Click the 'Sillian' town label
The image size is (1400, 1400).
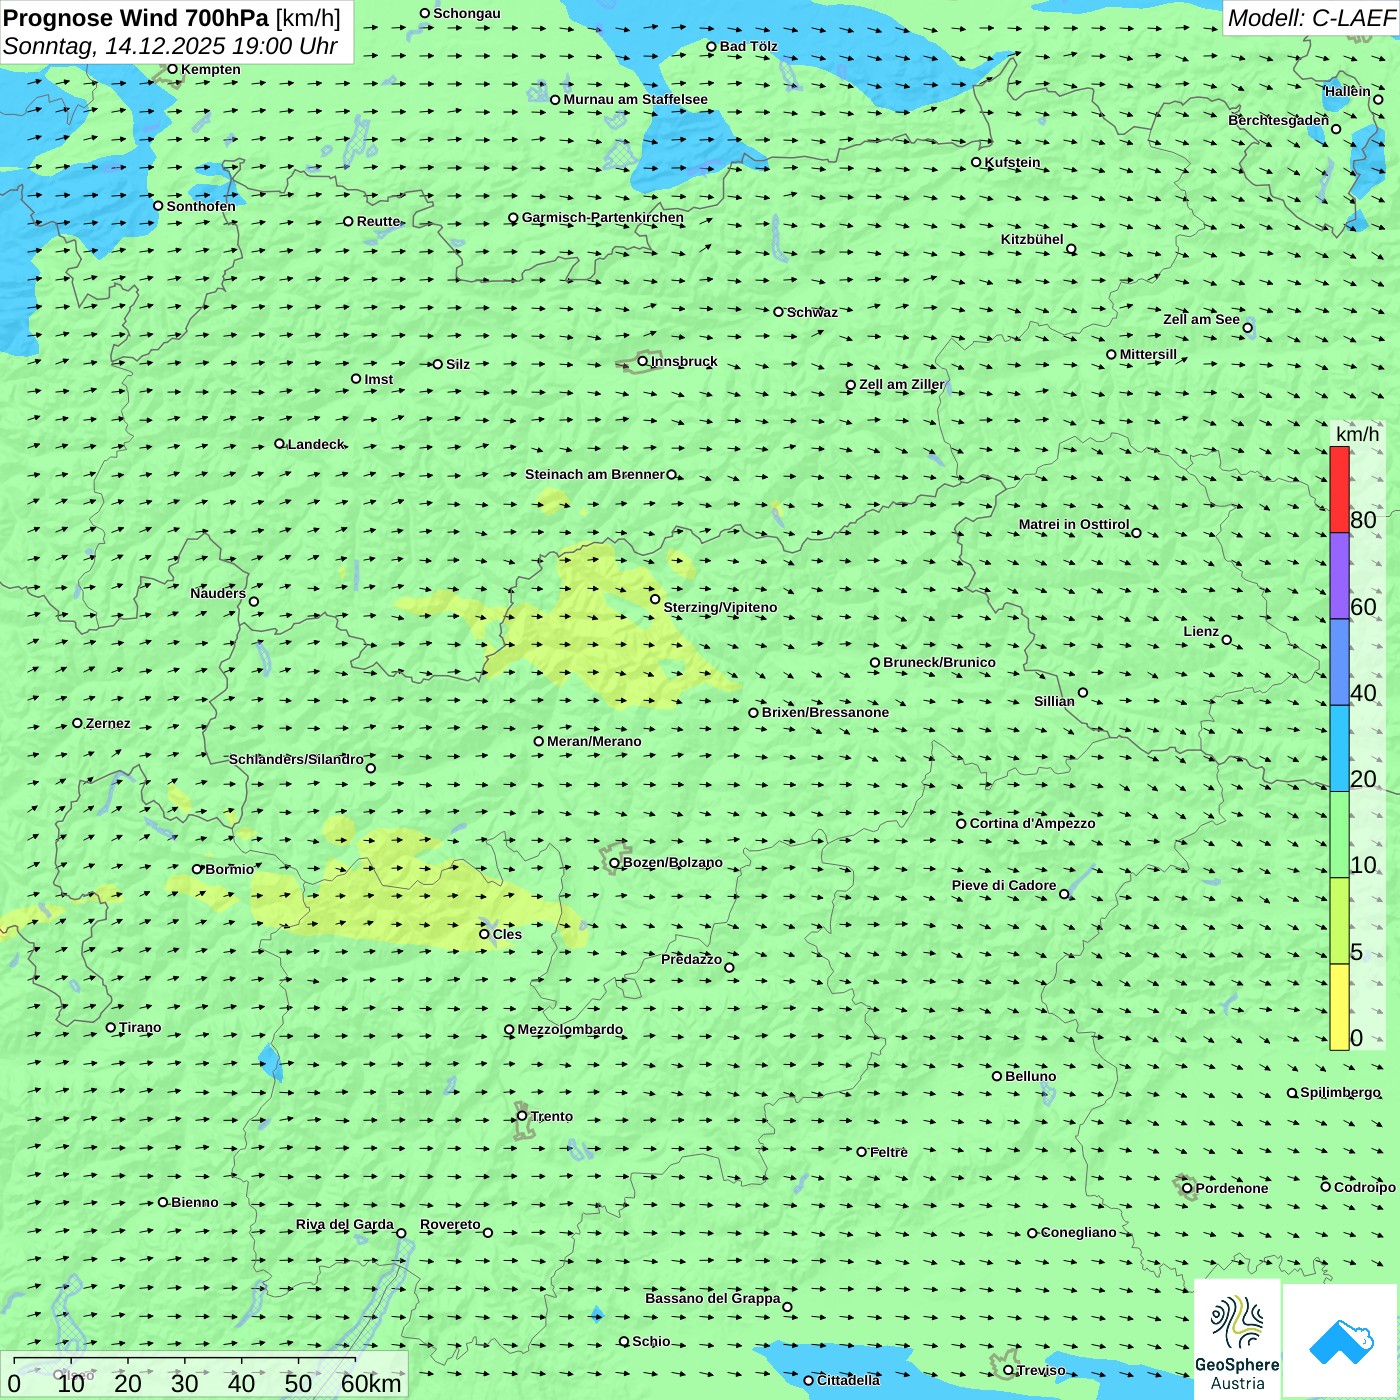click(x=1054, y=701)
